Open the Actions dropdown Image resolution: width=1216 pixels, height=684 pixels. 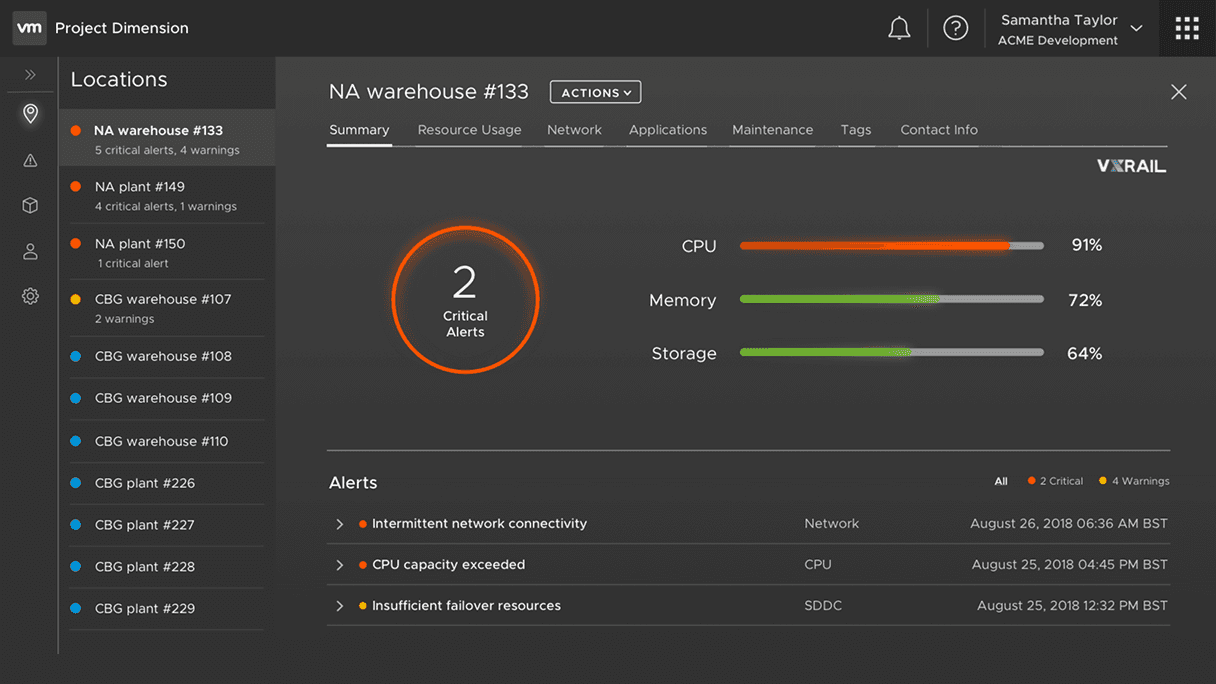(595, 93)
